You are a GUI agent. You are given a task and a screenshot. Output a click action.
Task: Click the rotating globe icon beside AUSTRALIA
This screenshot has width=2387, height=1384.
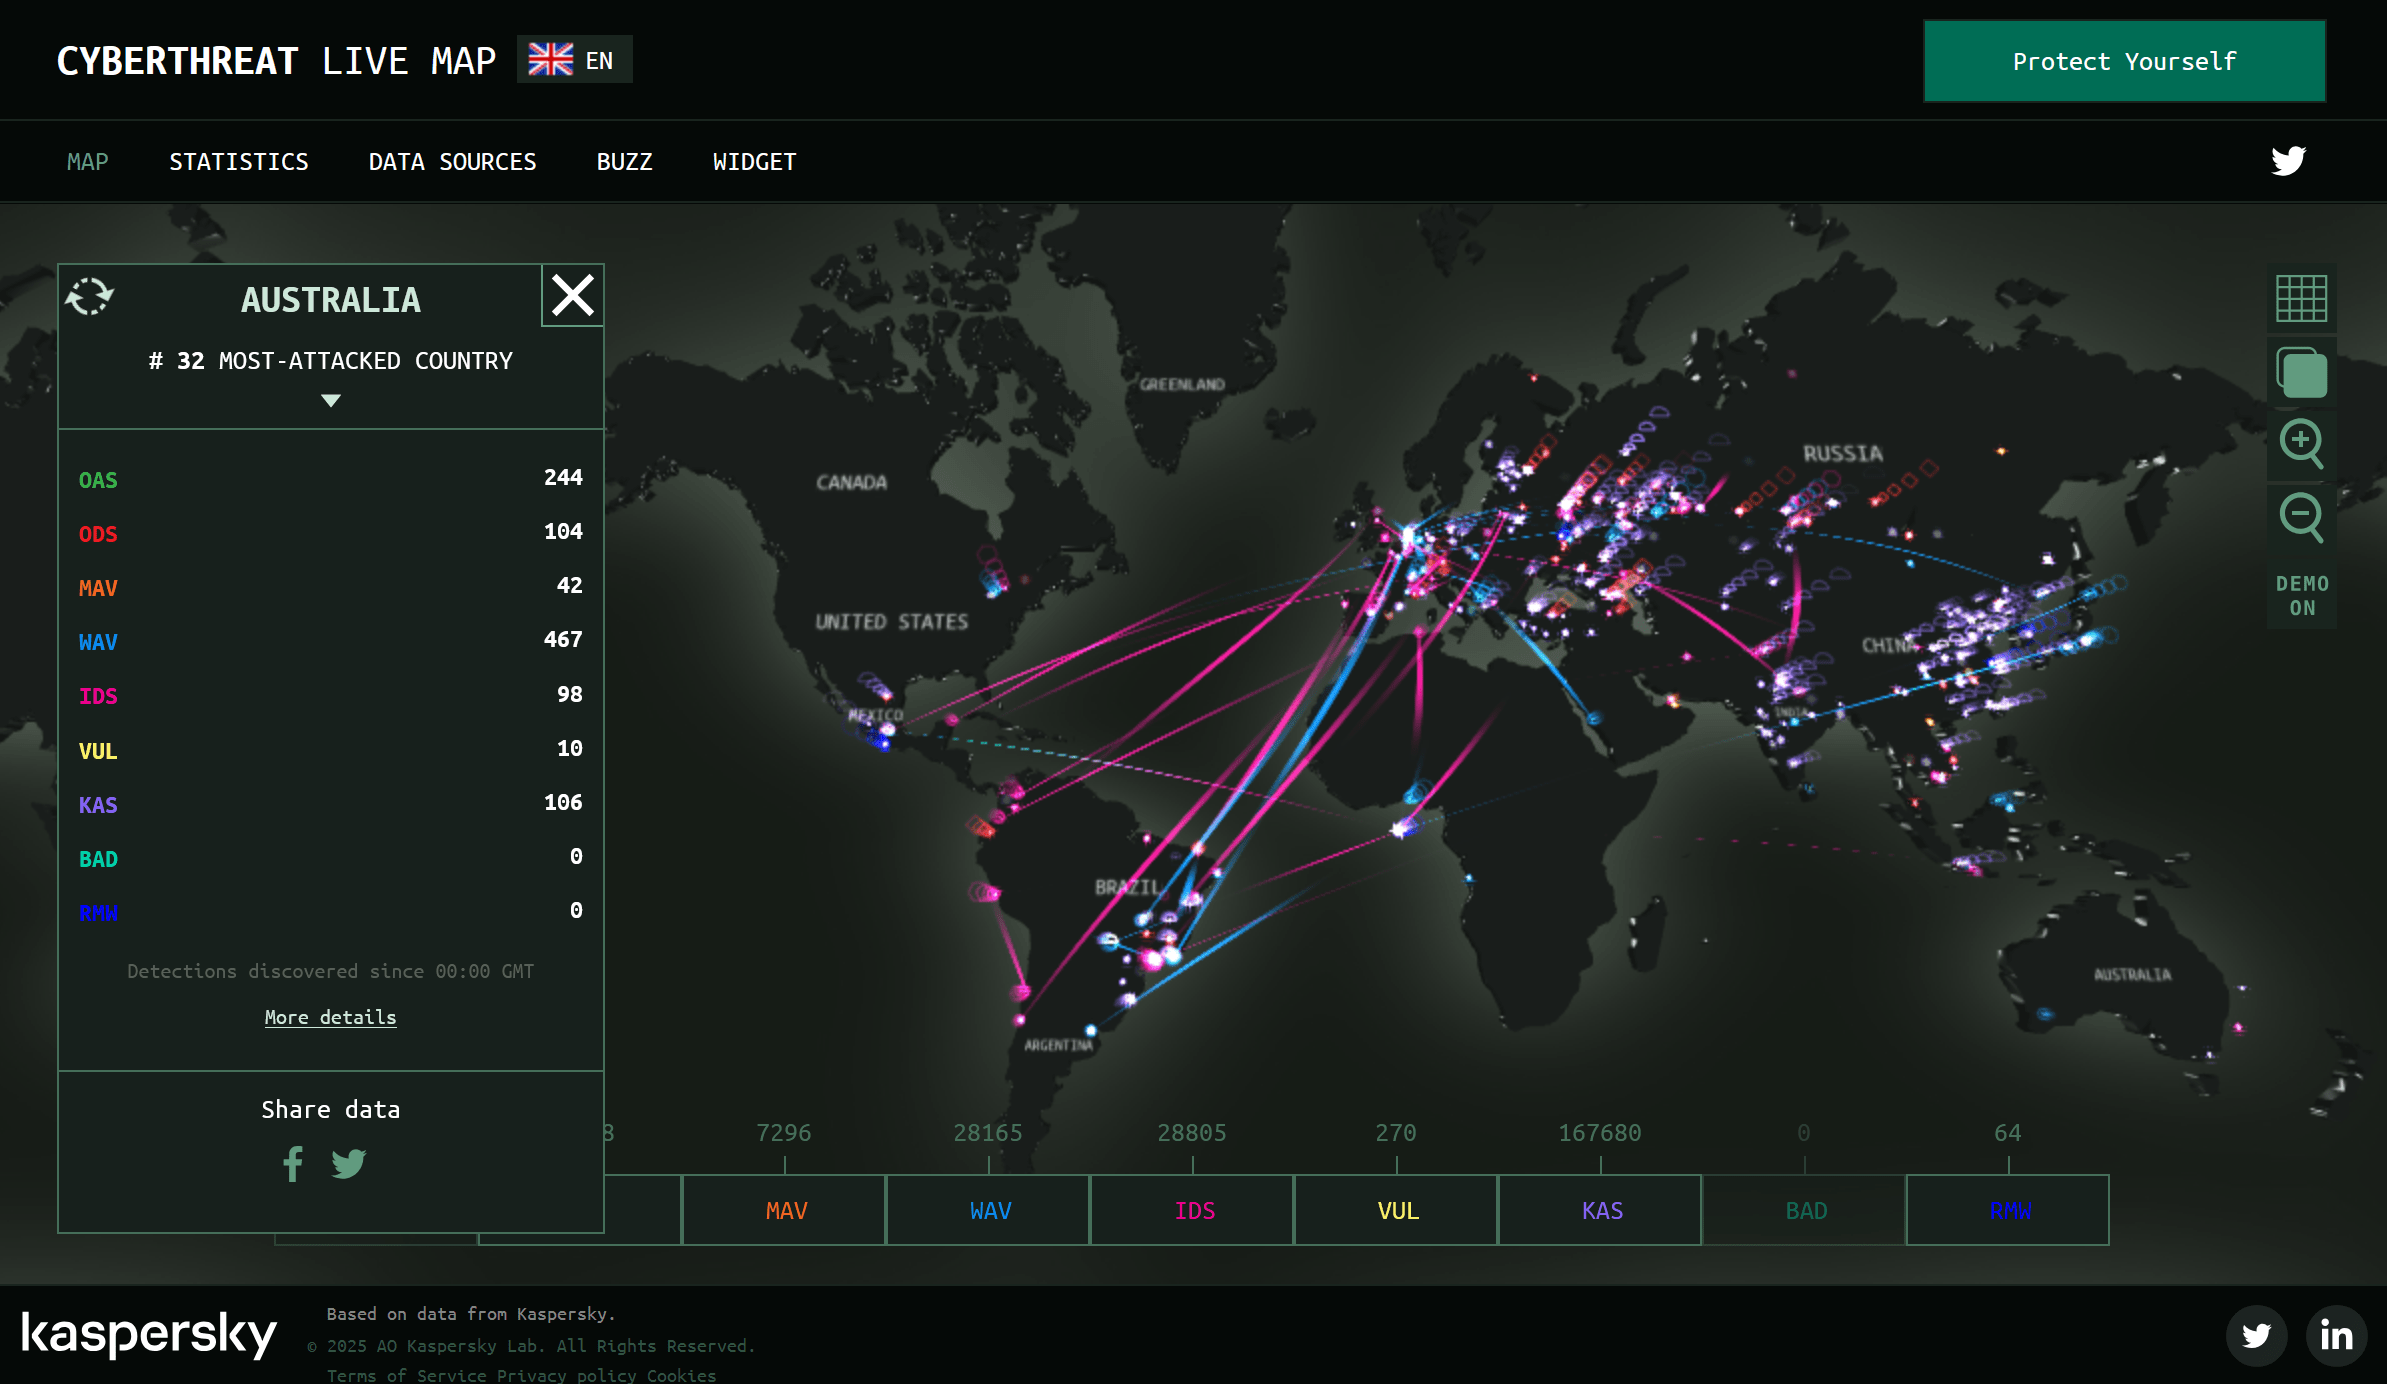click(90, 297)
